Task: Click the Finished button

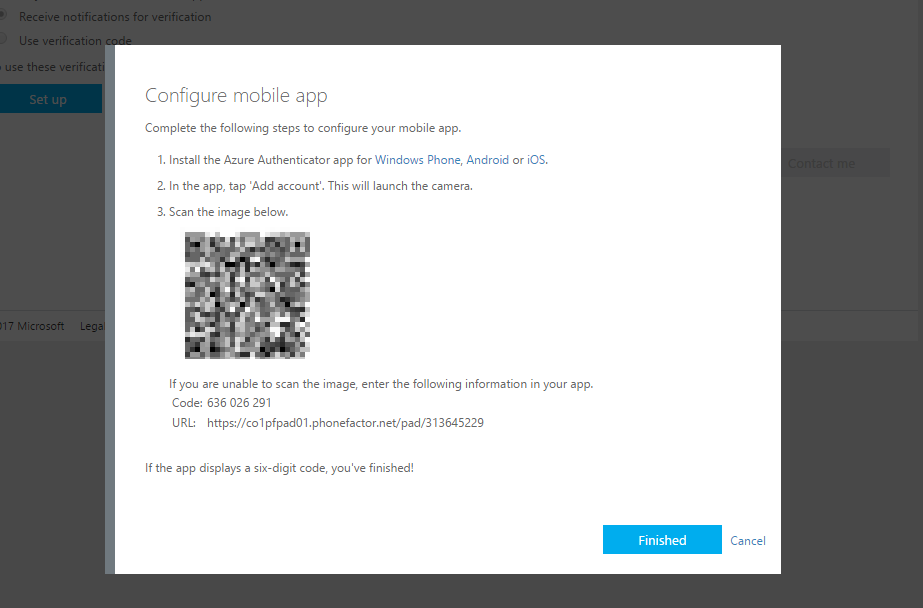Action: (662, 539)
